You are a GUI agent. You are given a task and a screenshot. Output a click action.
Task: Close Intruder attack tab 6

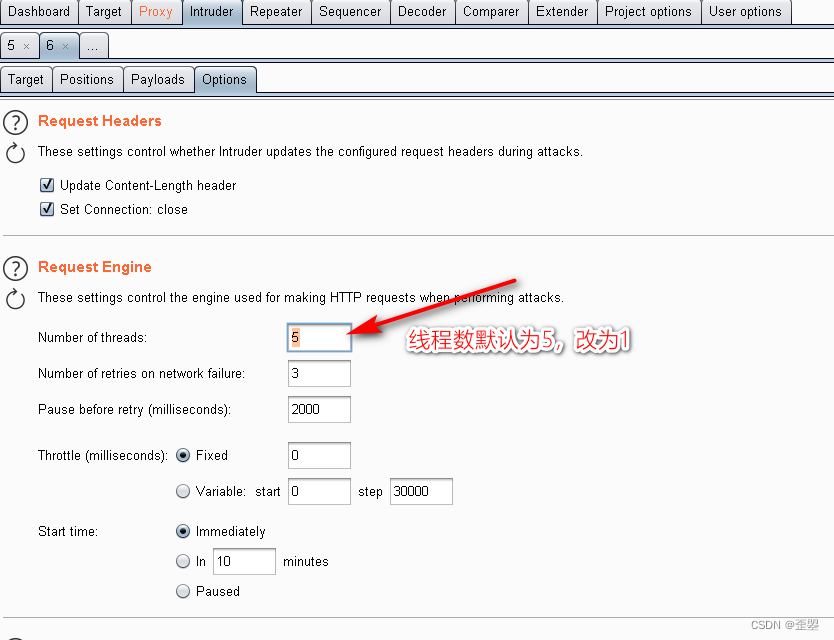[x=65, y=46]
